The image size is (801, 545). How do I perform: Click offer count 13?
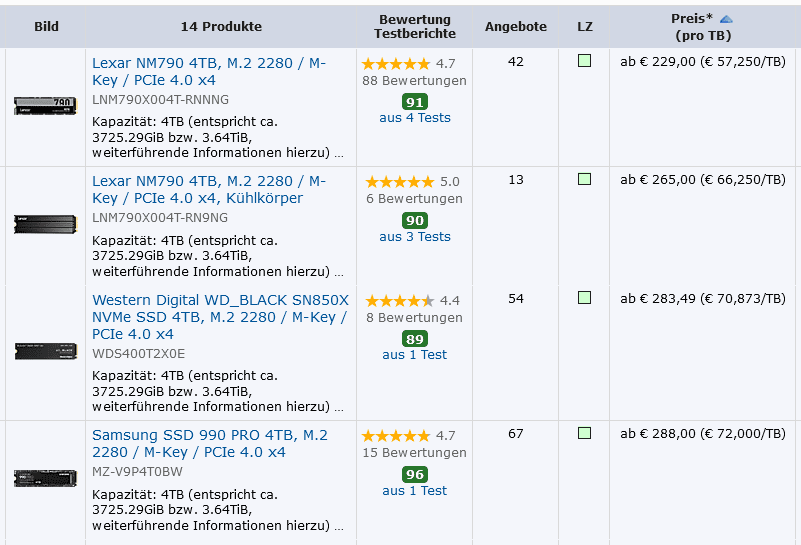pyautogui.click(x=515, y=180)
